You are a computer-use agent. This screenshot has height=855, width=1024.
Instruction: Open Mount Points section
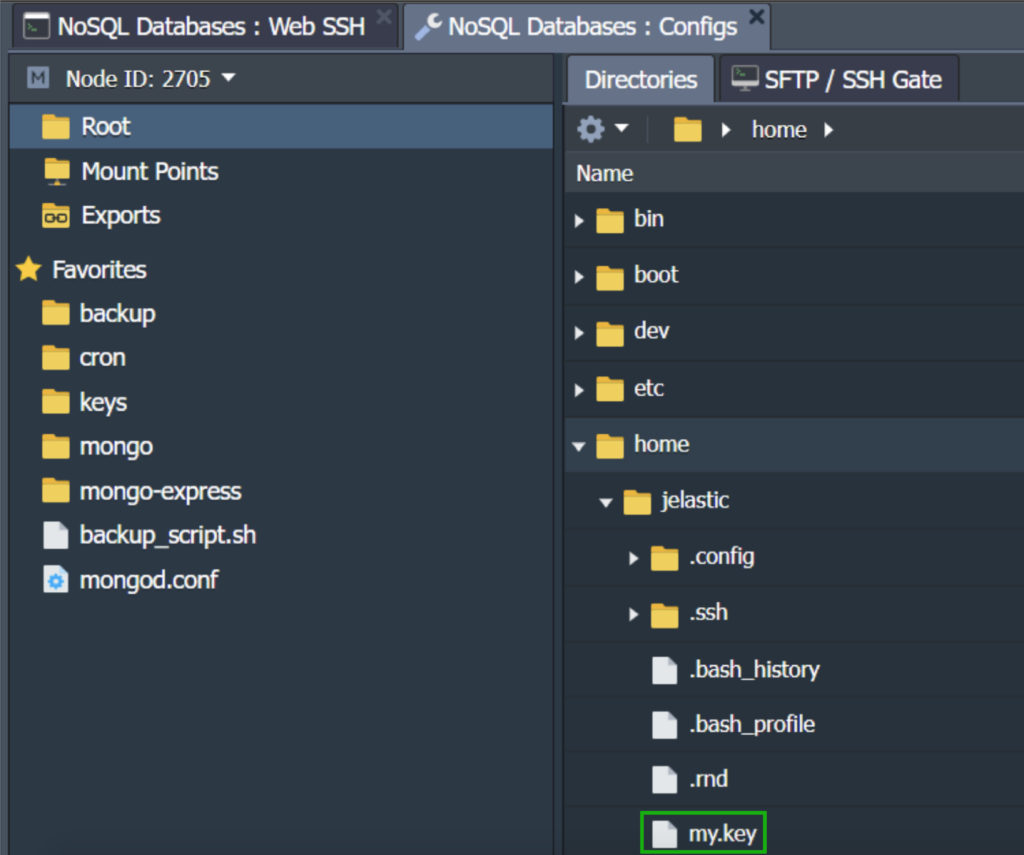point(150,172)
